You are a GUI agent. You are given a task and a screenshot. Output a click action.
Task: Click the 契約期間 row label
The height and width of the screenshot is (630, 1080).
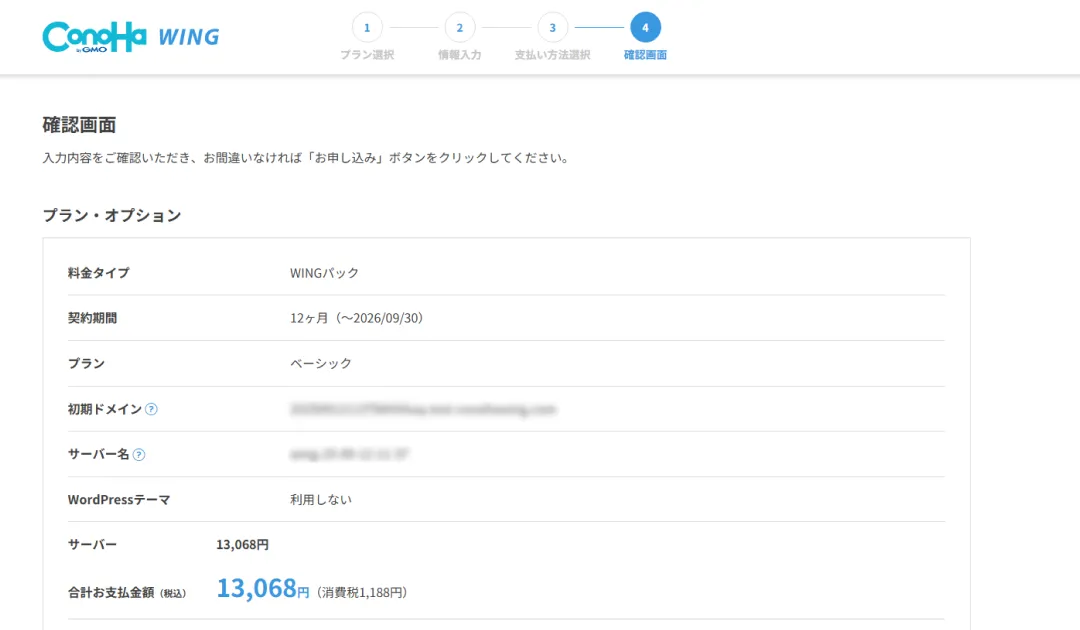pyautogui.click(x=92, y=318)
